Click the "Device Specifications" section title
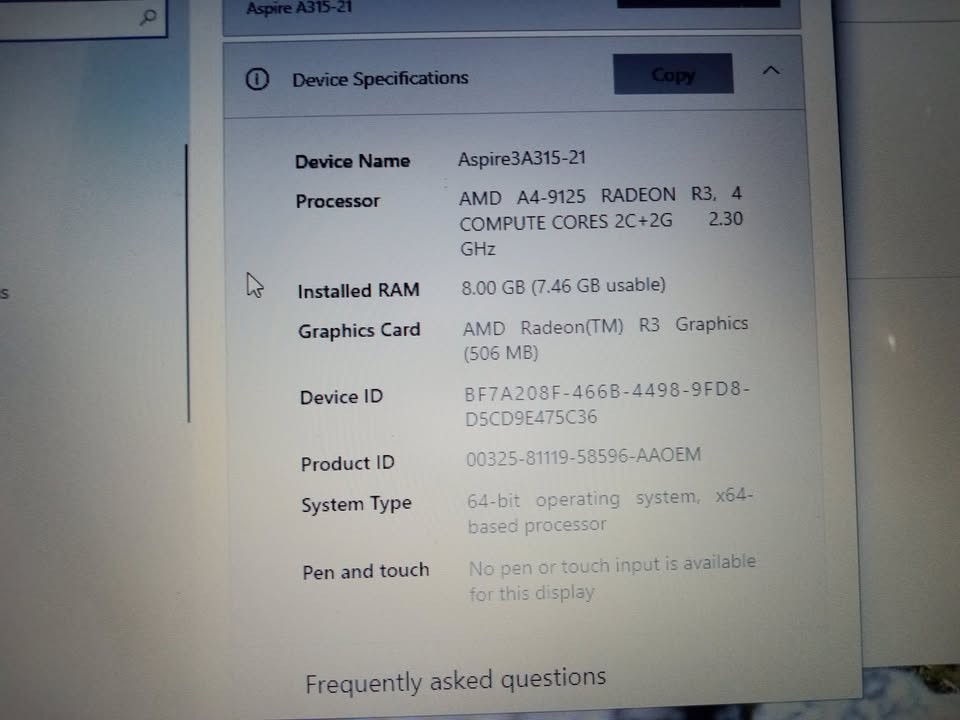Screen dimensions: 960x720 (380, 79)
